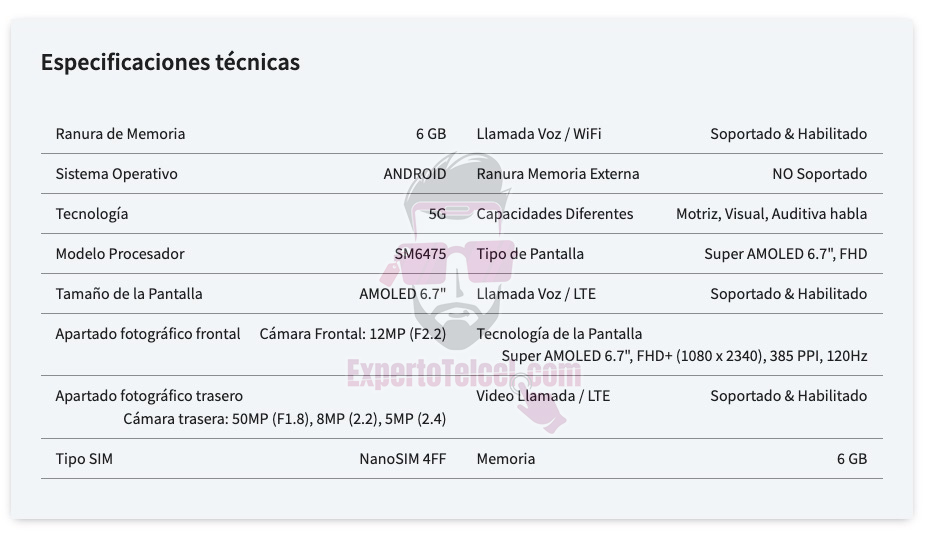This screenshot has height=537, width=928.
Task: Click the Tipo de Pantalla label
Action: 530,253
